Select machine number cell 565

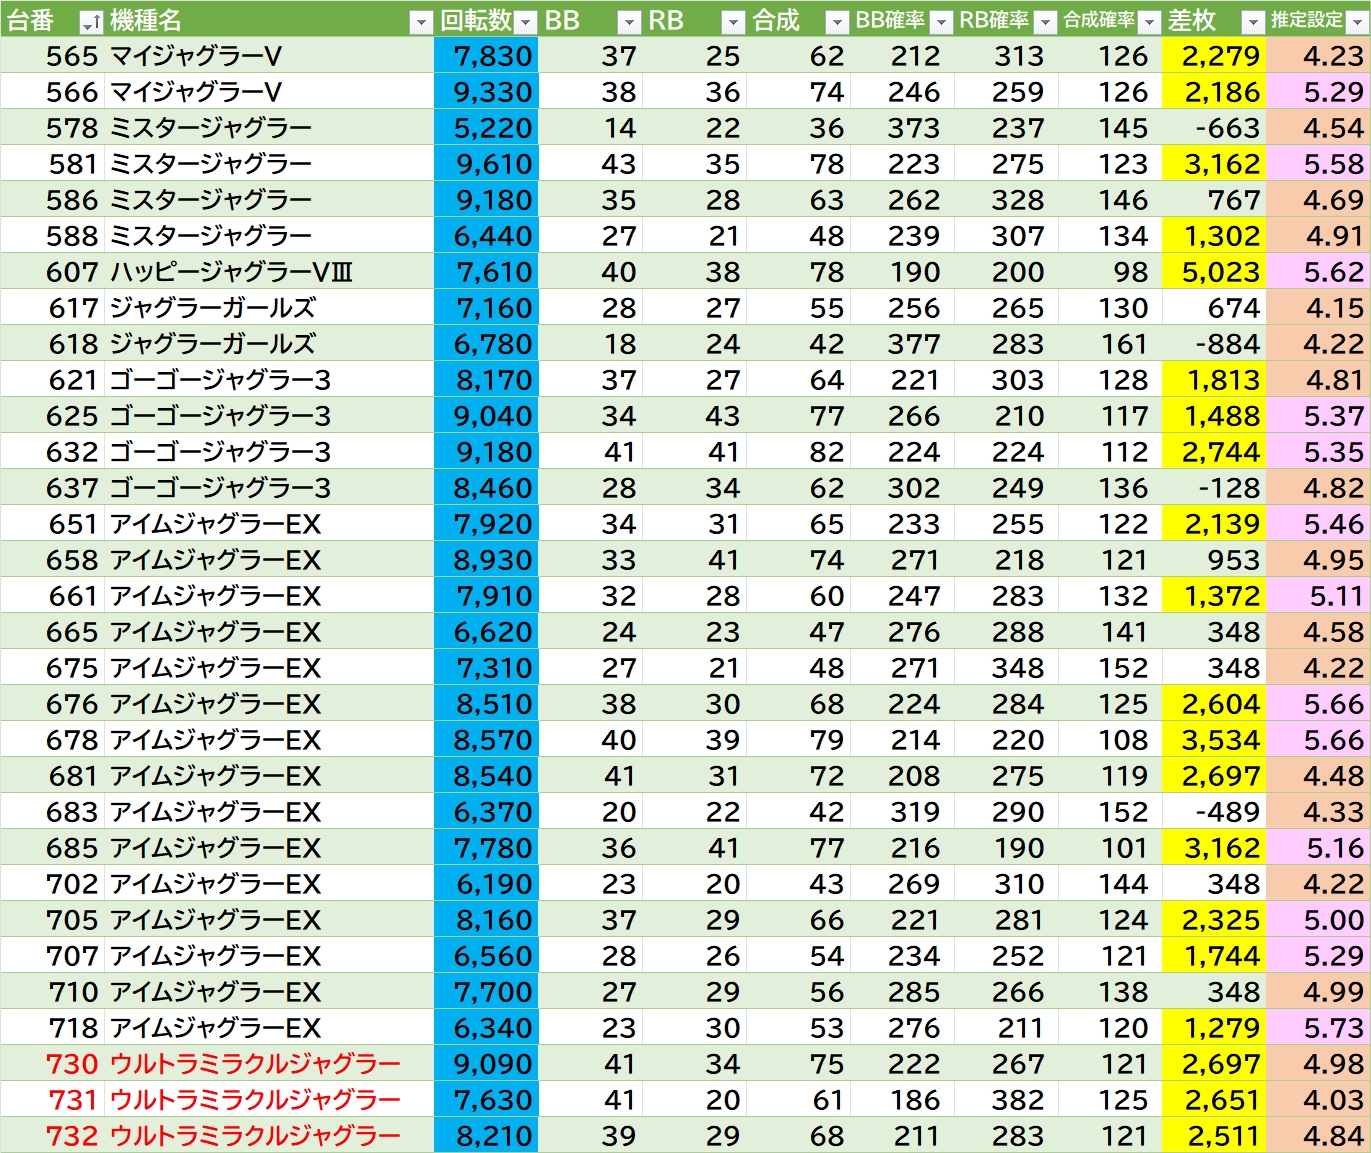point(52,56)
